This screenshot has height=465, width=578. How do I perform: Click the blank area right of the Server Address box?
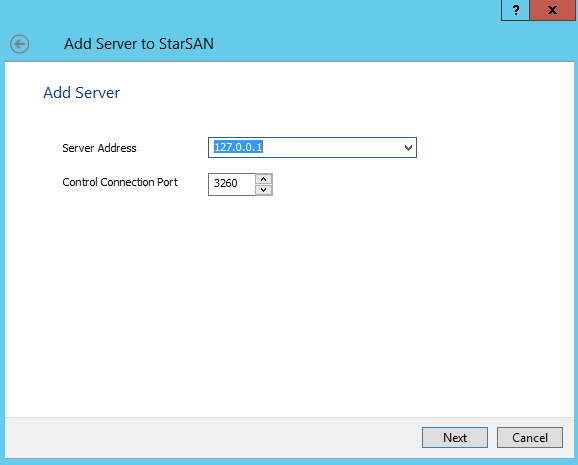494,148
